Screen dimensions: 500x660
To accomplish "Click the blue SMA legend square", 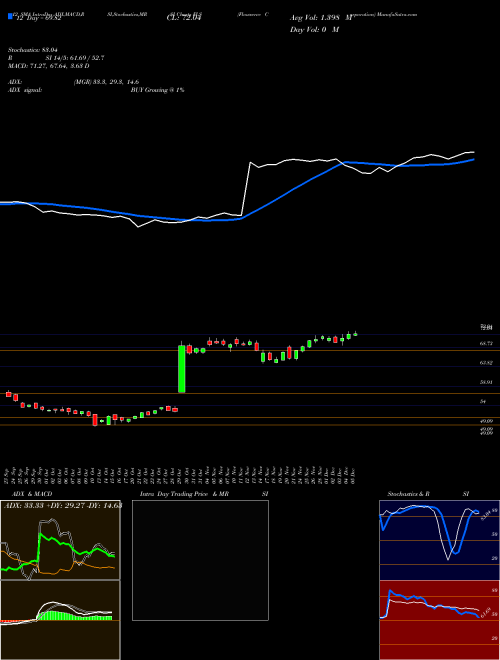I will [x=11, y=16].
